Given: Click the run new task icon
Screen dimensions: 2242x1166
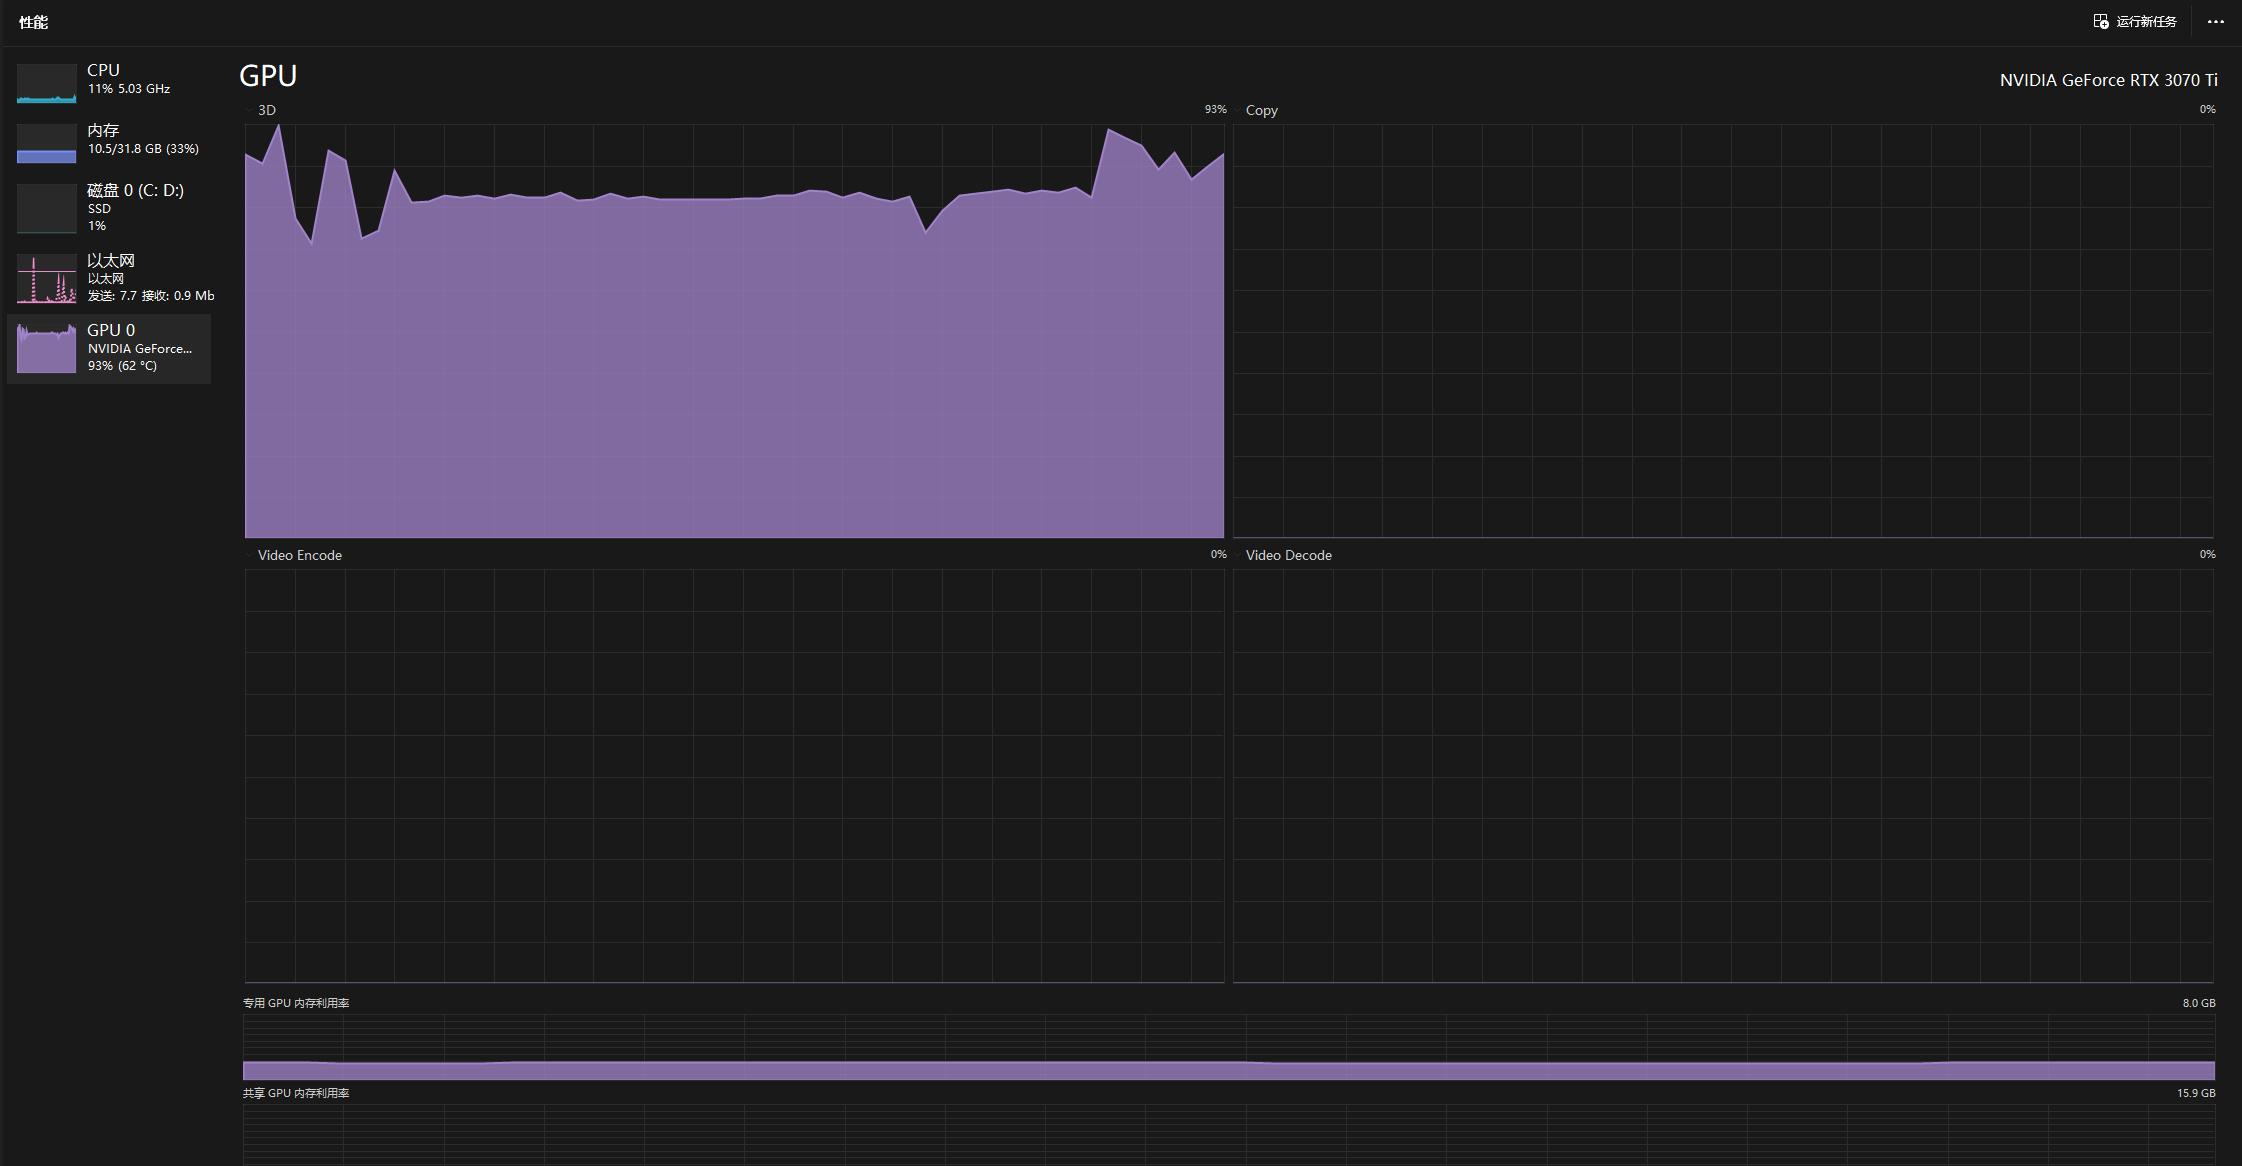Looking at the screenshot, I should click(x=2101, y=21).
